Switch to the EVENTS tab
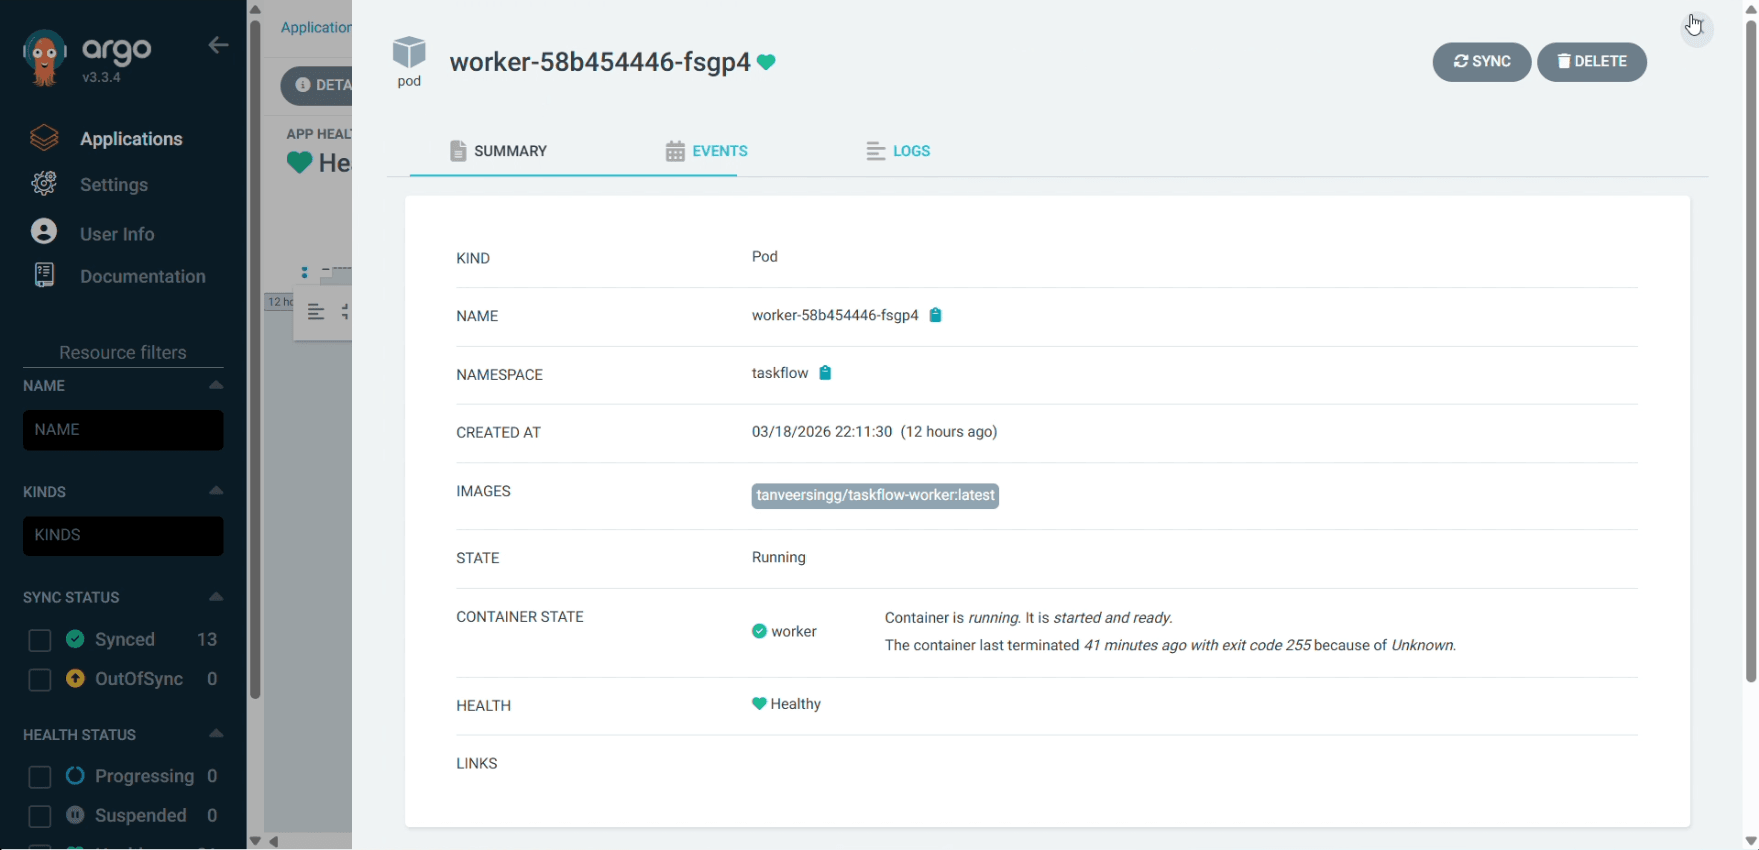1759x850 pixels. pos(706,151)
